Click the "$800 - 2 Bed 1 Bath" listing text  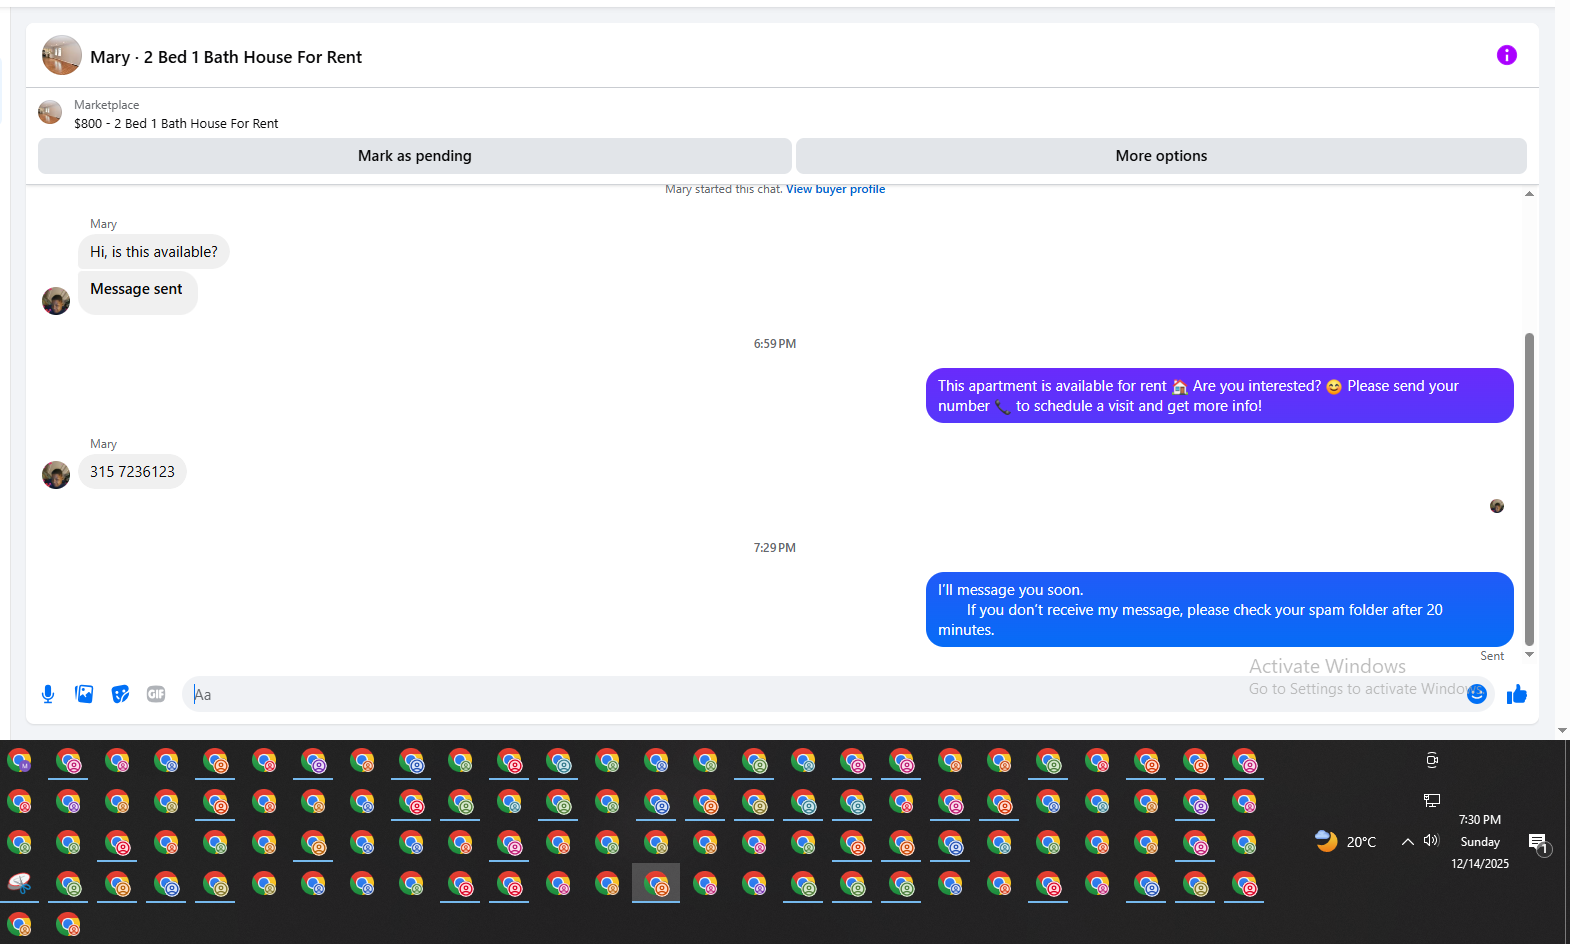click(176, 124)
